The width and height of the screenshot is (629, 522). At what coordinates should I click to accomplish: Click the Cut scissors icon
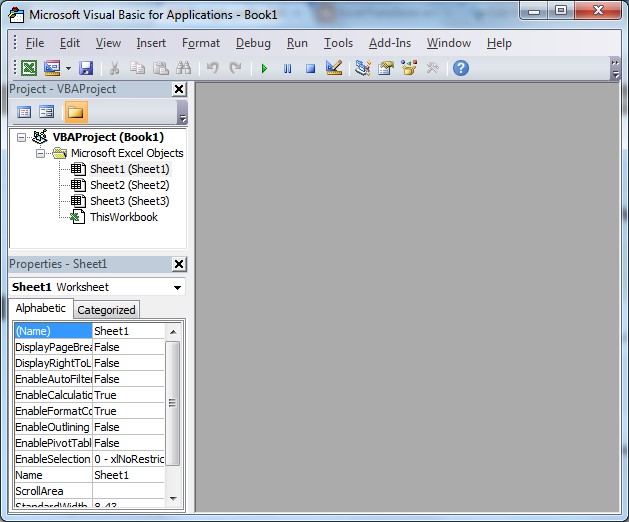click(114, 68)
